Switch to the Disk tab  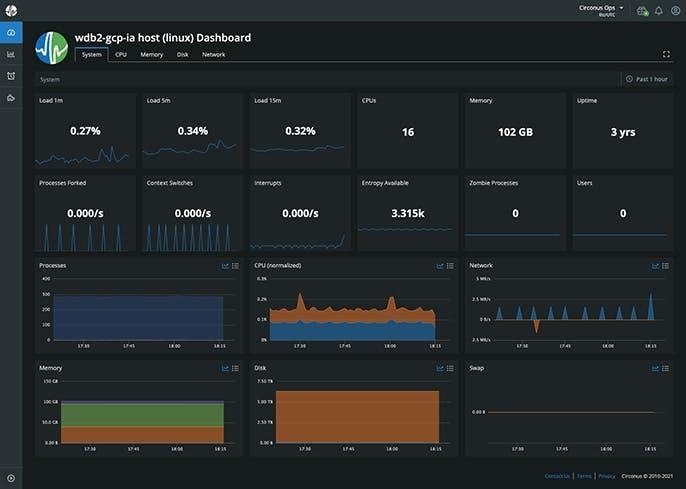point(182,55)
